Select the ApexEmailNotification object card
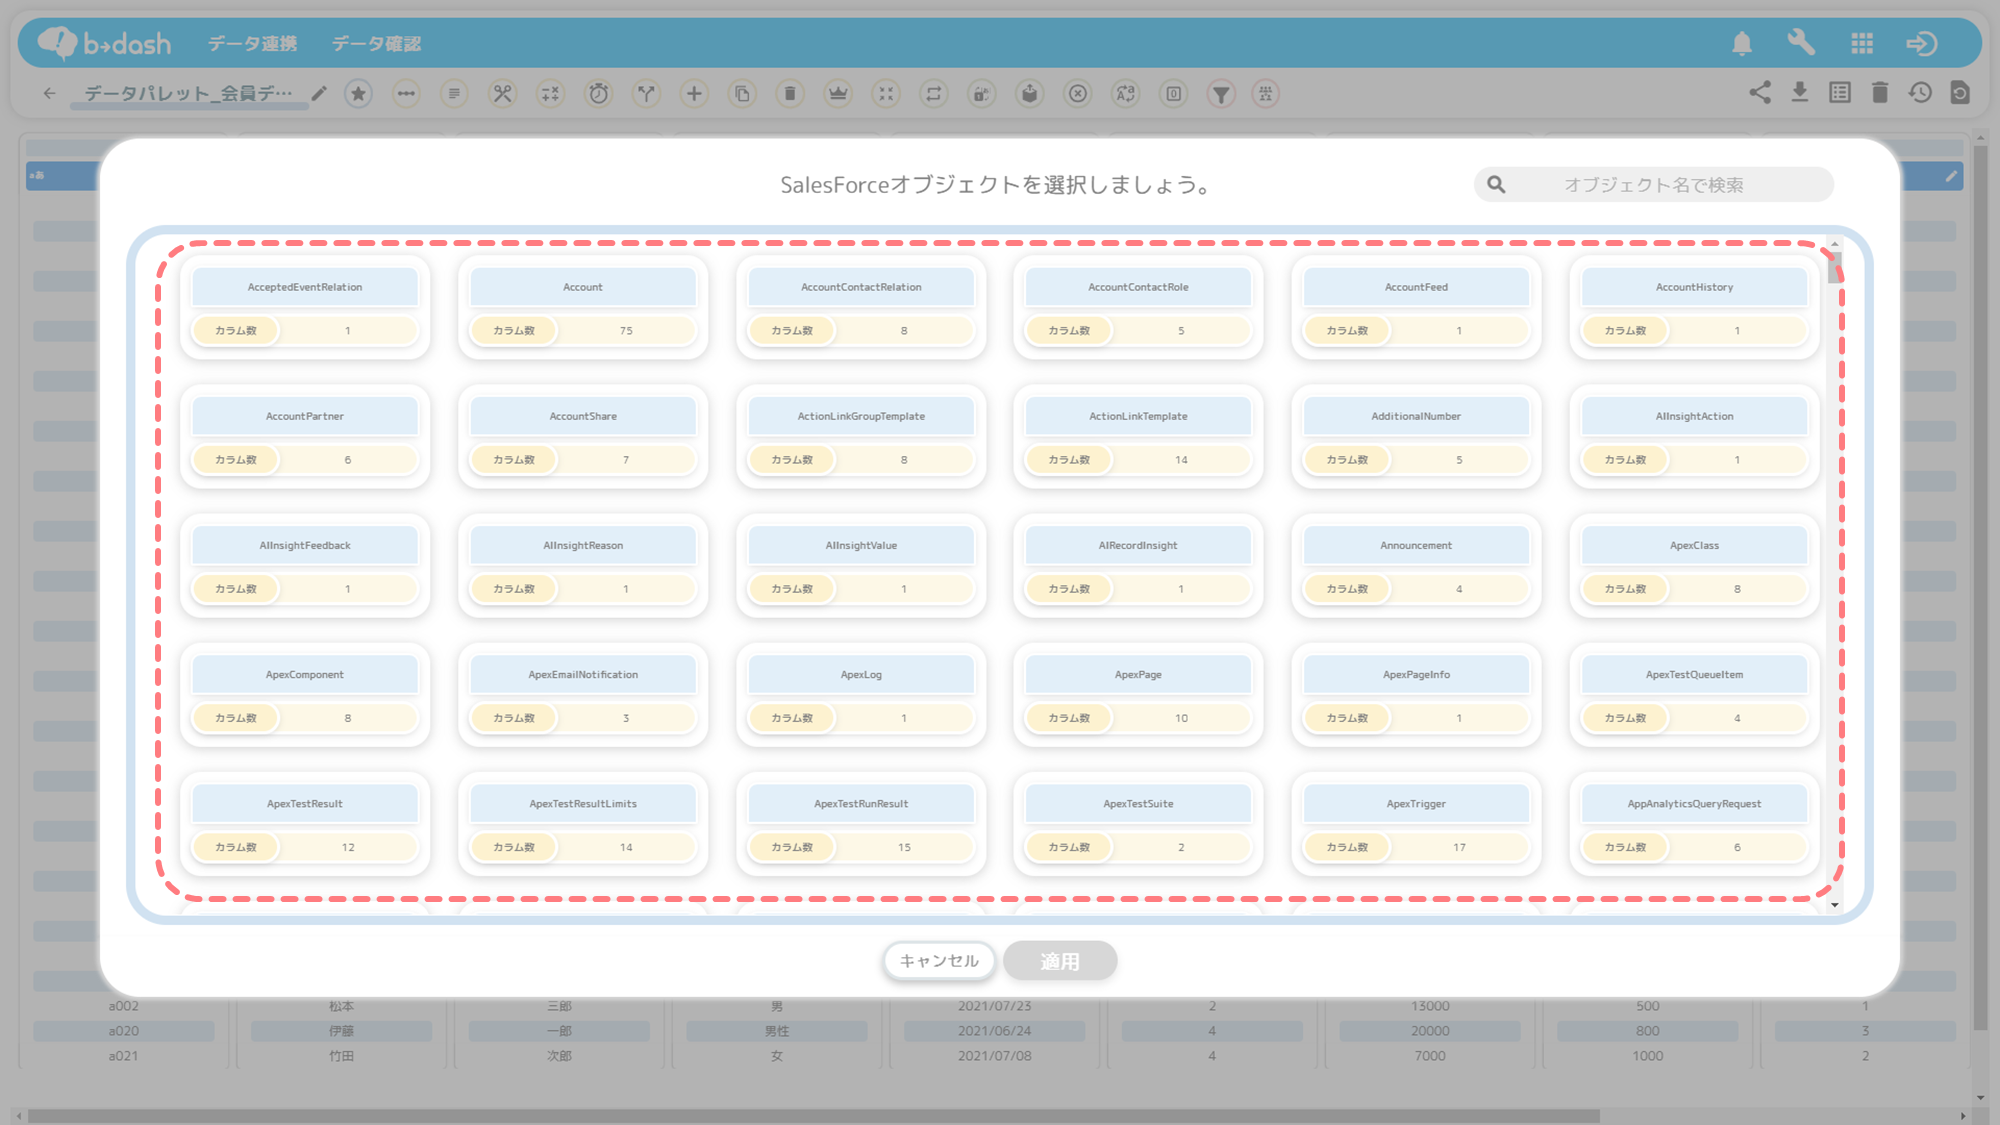This screenshot has height=1125, width=2000. (583, 694)
